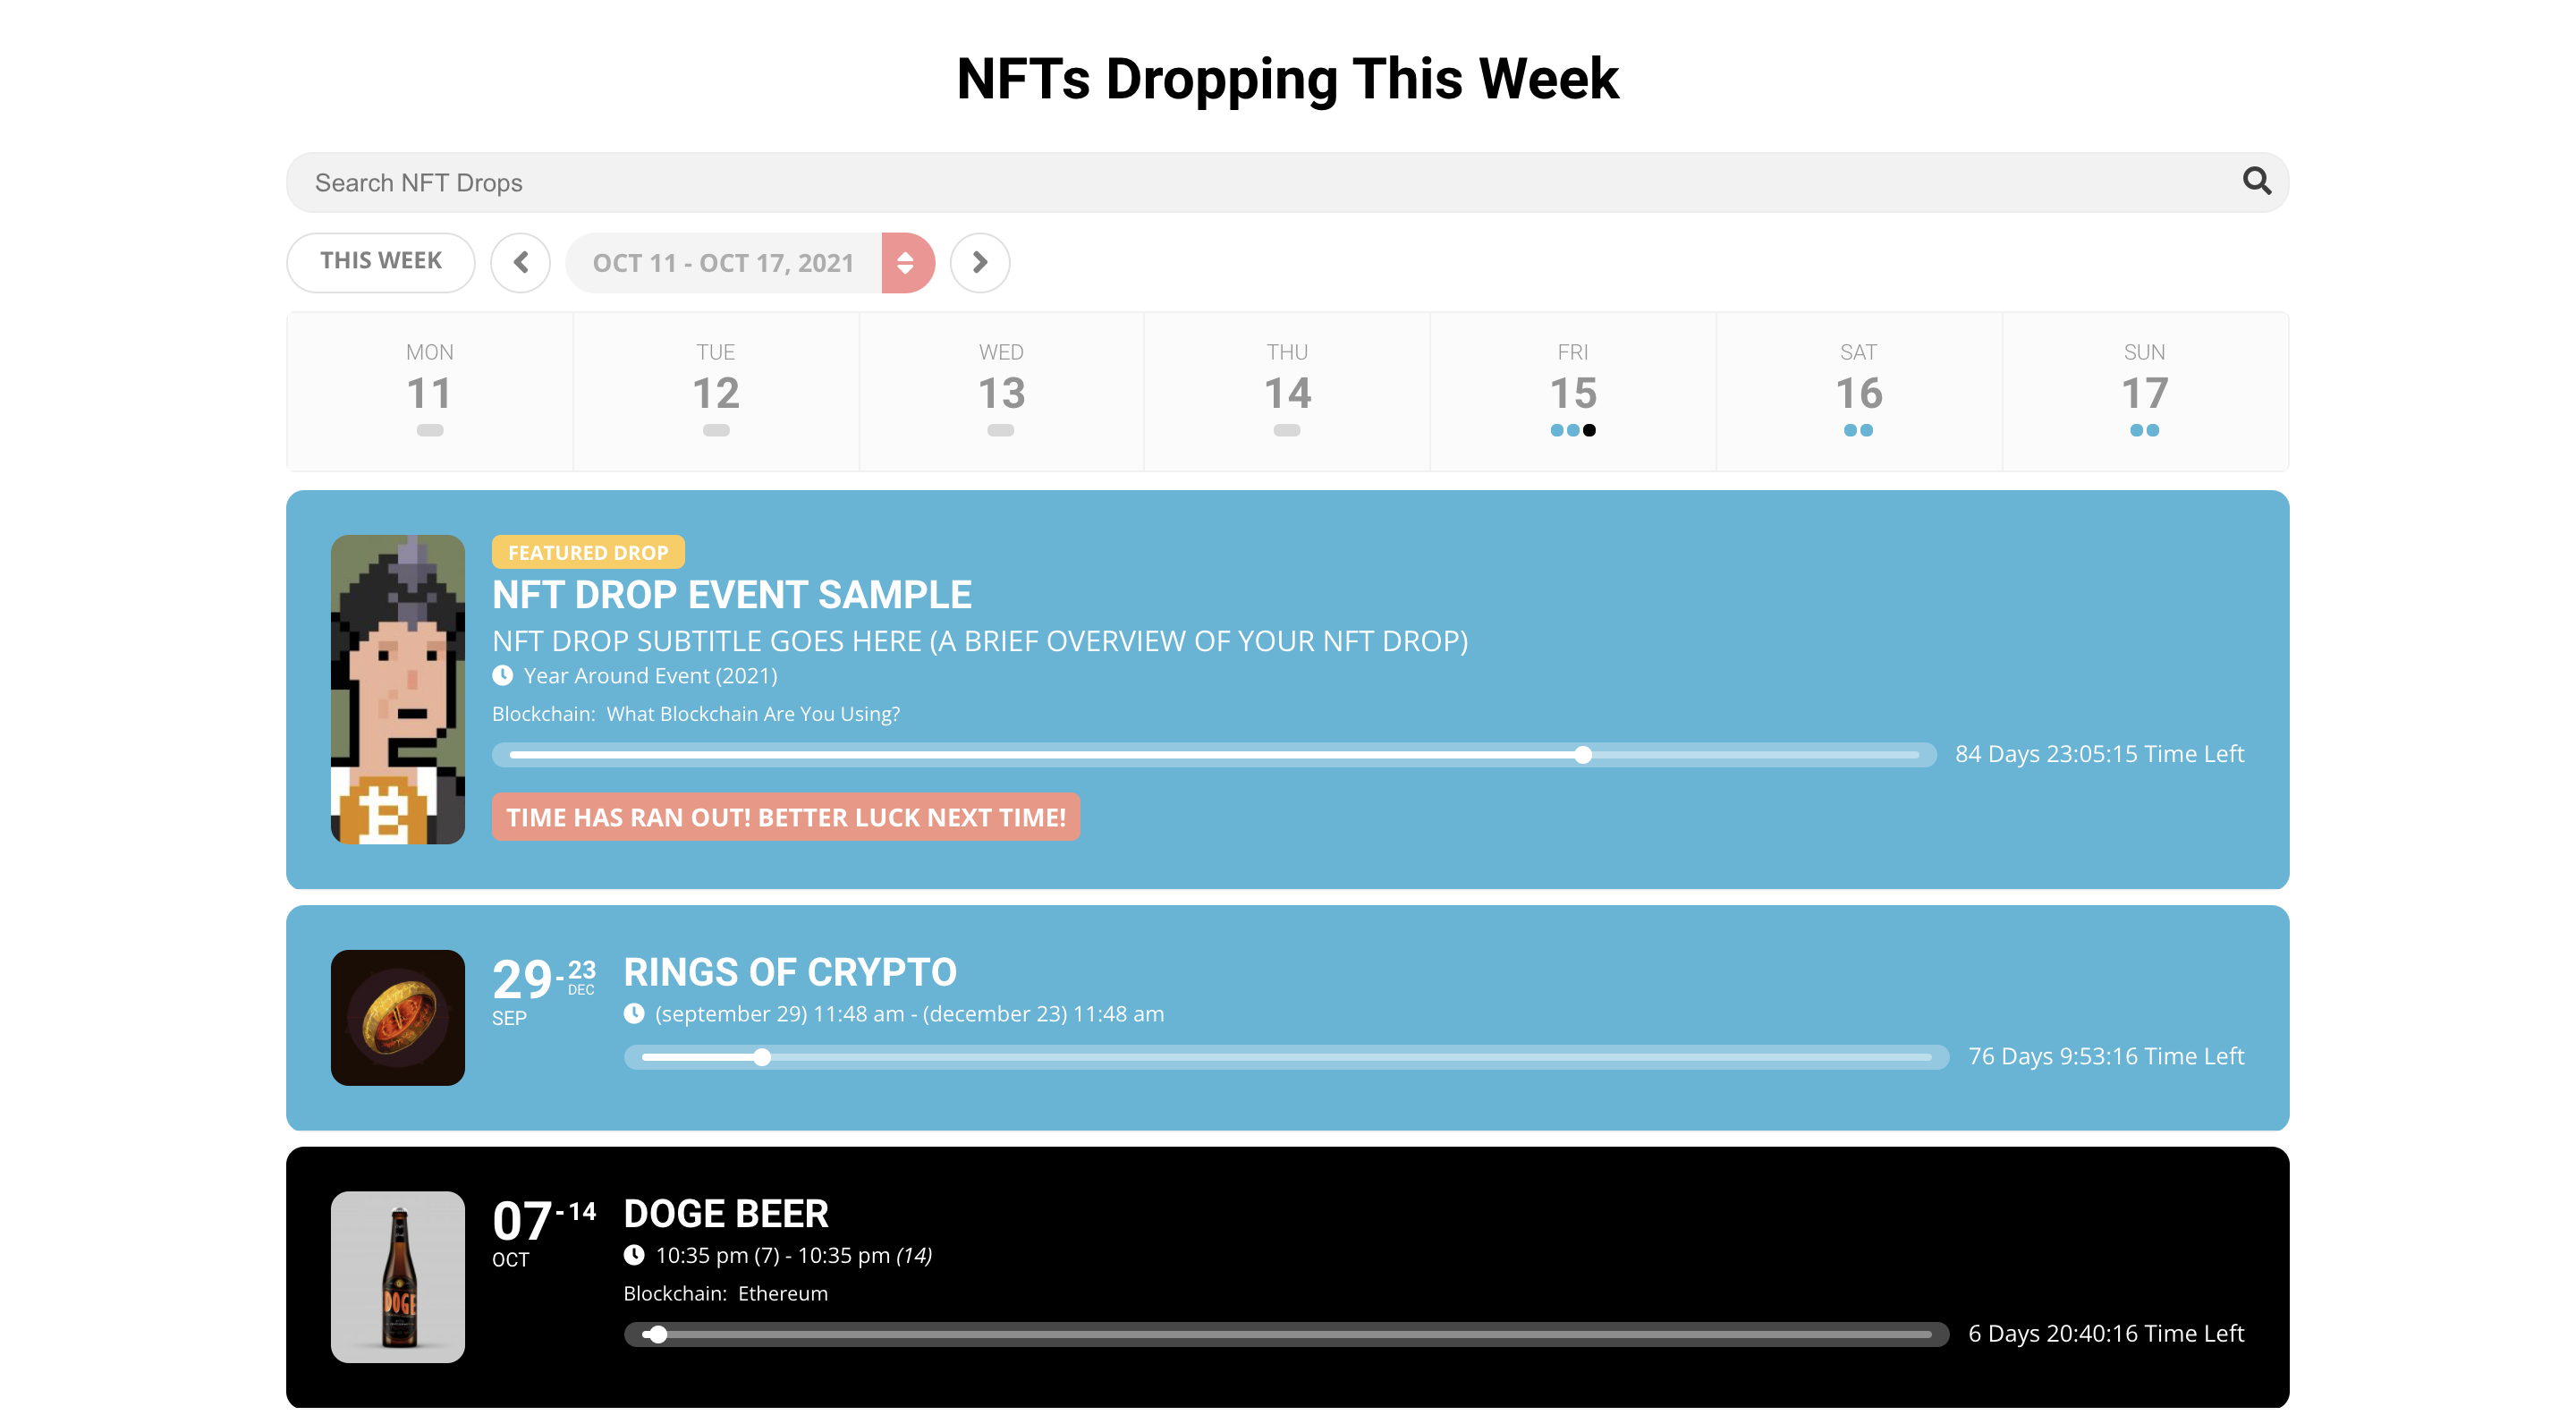Click the event dot under Sunday 17

(x=2139, y=430)
